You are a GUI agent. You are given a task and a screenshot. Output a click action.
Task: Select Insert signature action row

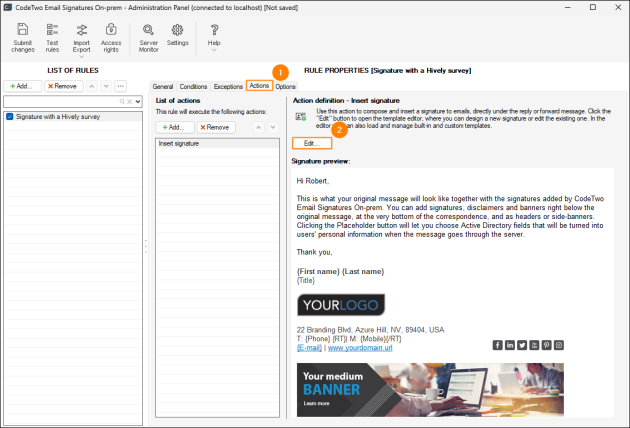[x=217, y=143]
